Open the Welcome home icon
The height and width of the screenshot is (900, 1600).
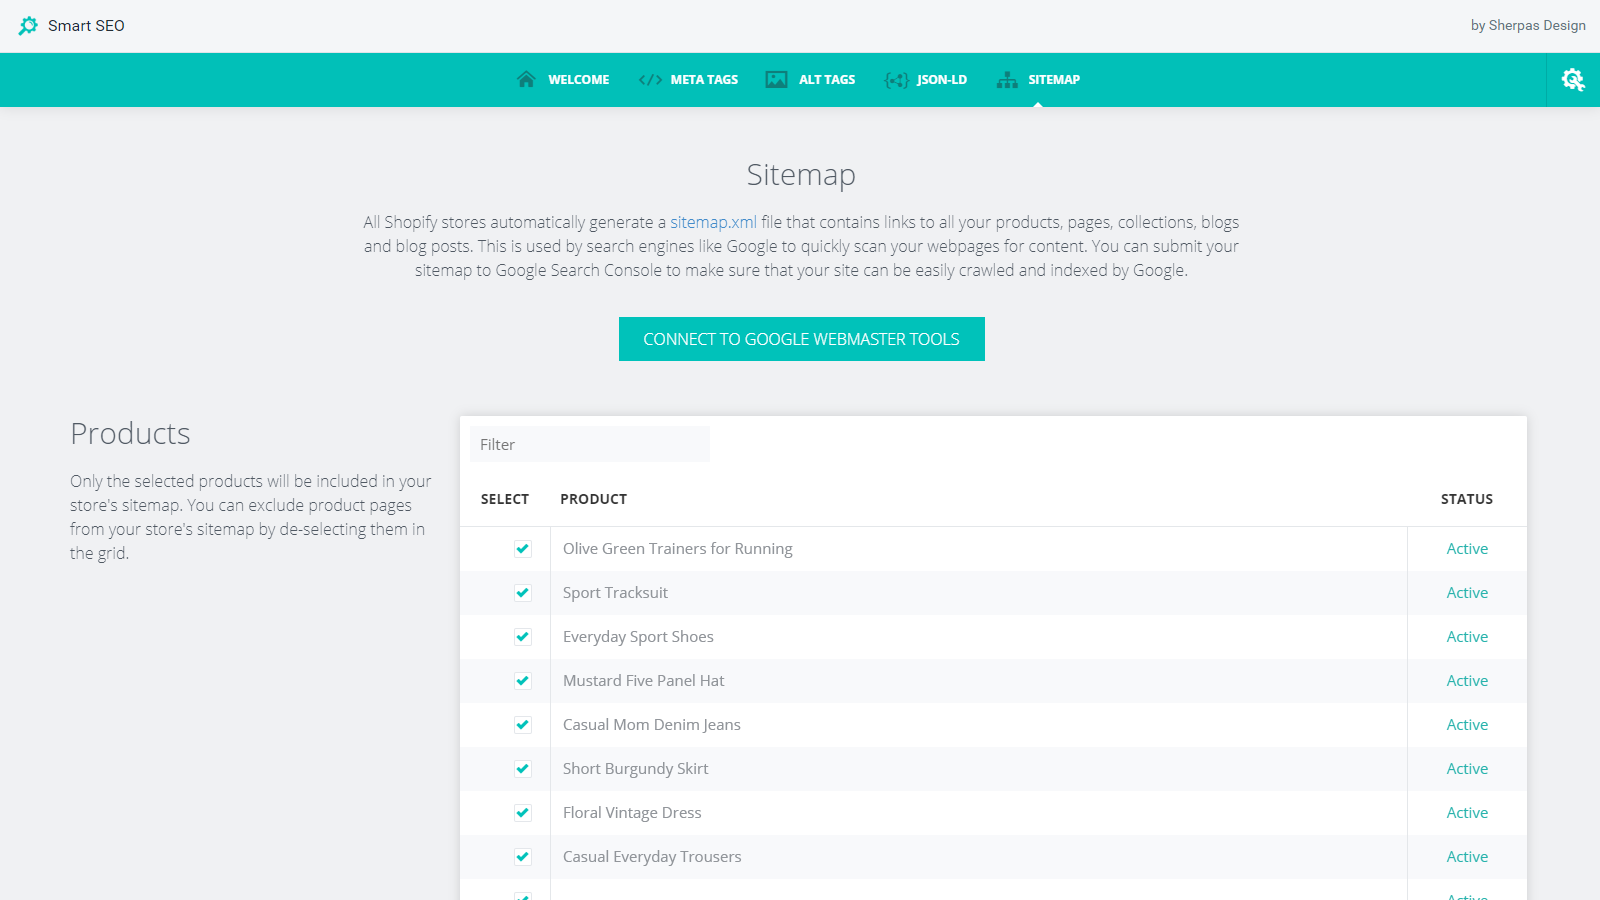[526, 79]
